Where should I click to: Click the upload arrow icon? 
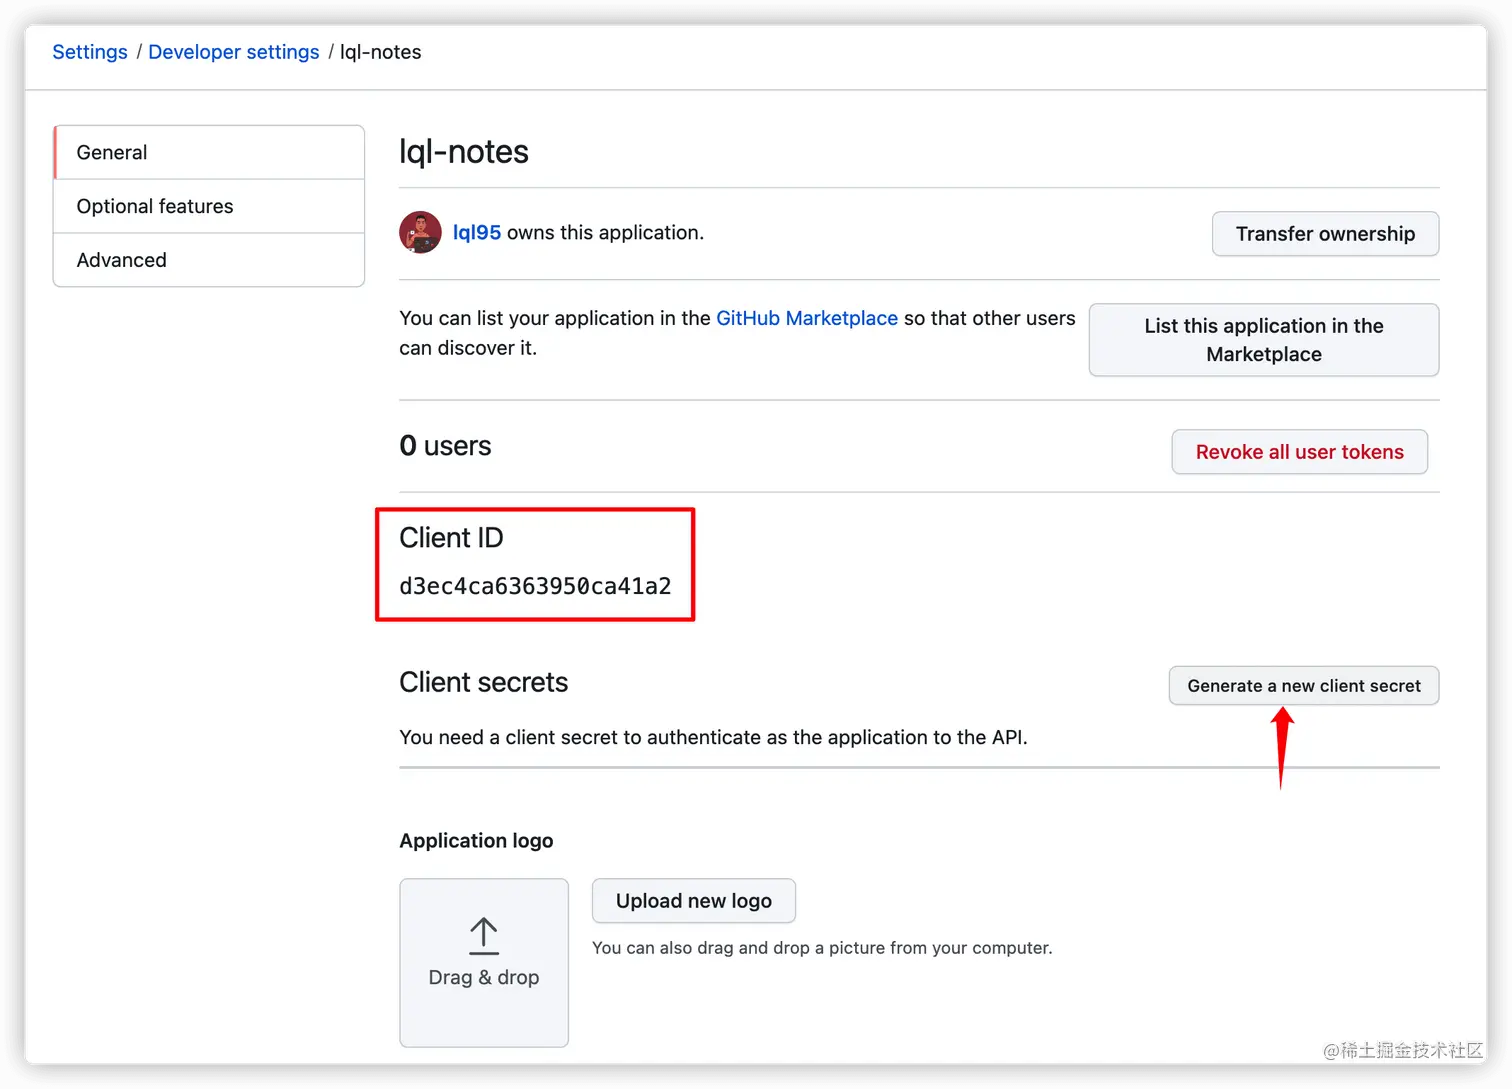click(484, 936)
